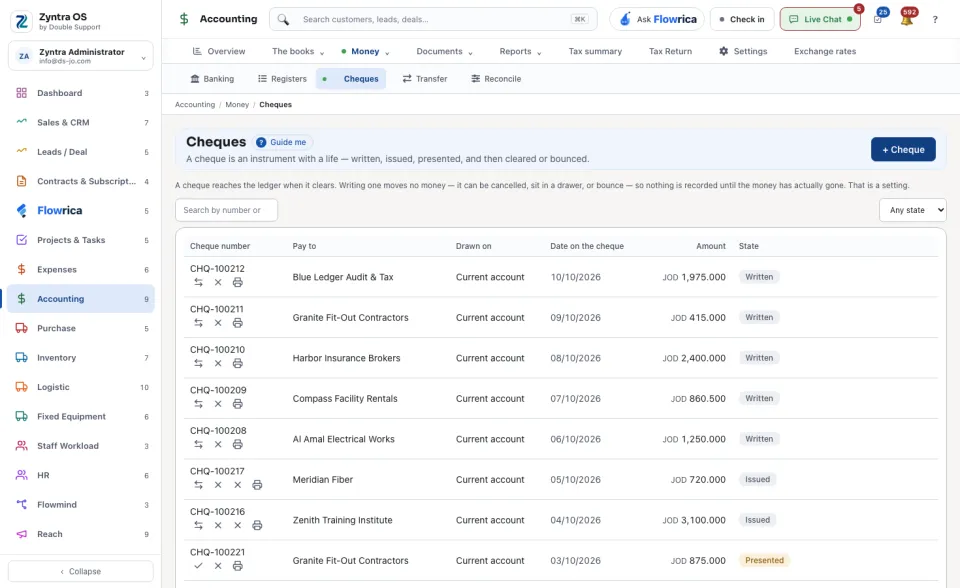Click the question mark help icon
This screenshot has width=960, height=588.
(x=935, y=20)
